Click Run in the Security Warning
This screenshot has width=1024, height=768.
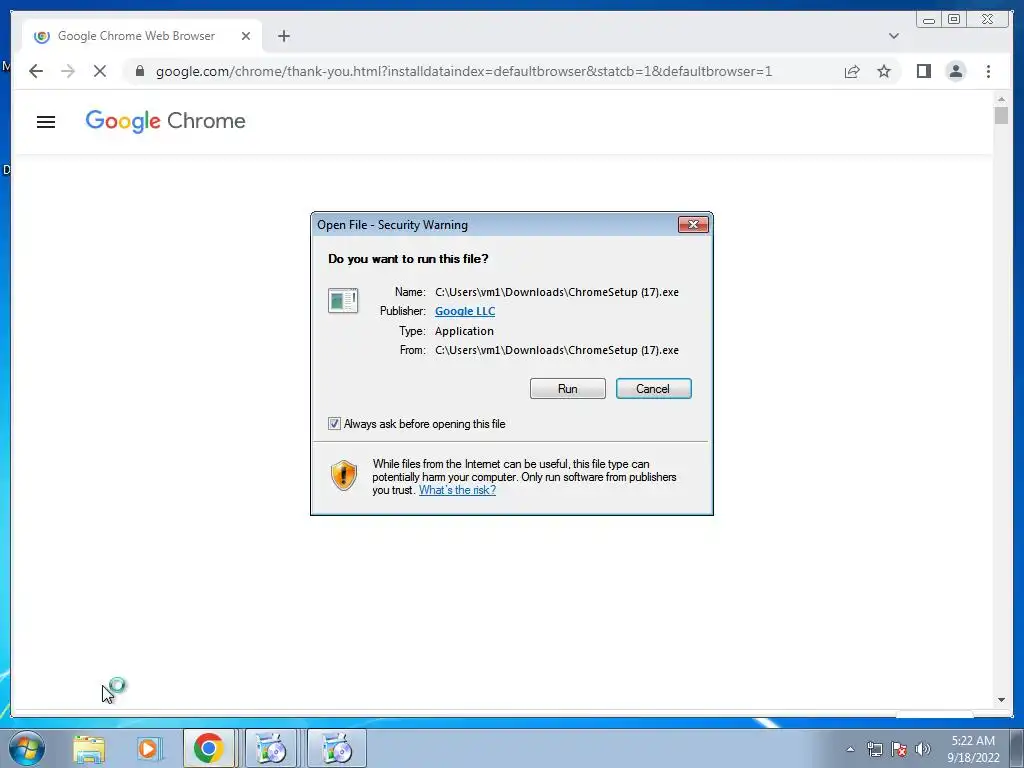tap(568, 389)
